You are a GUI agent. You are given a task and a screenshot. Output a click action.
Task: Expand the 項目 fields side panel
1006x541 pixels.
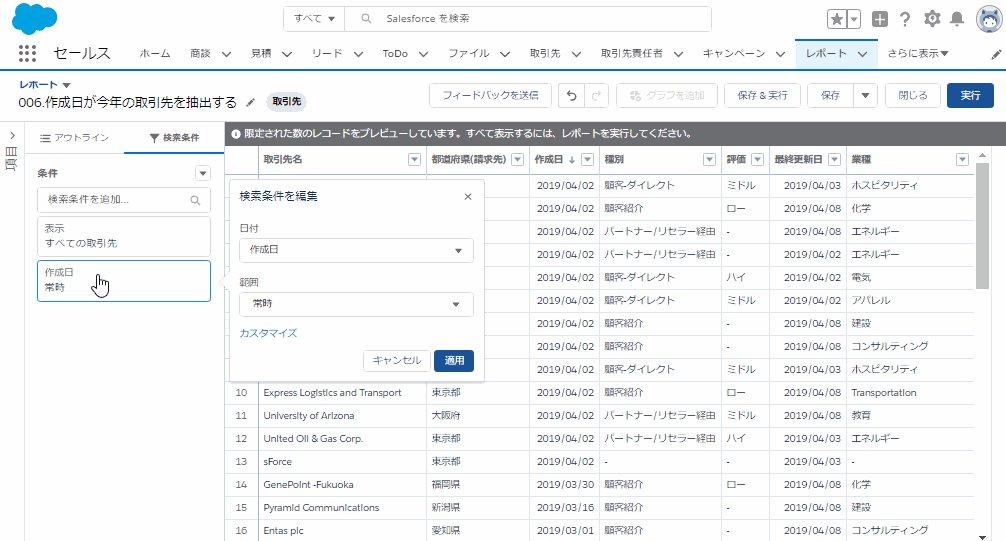(x=12, y=135)
